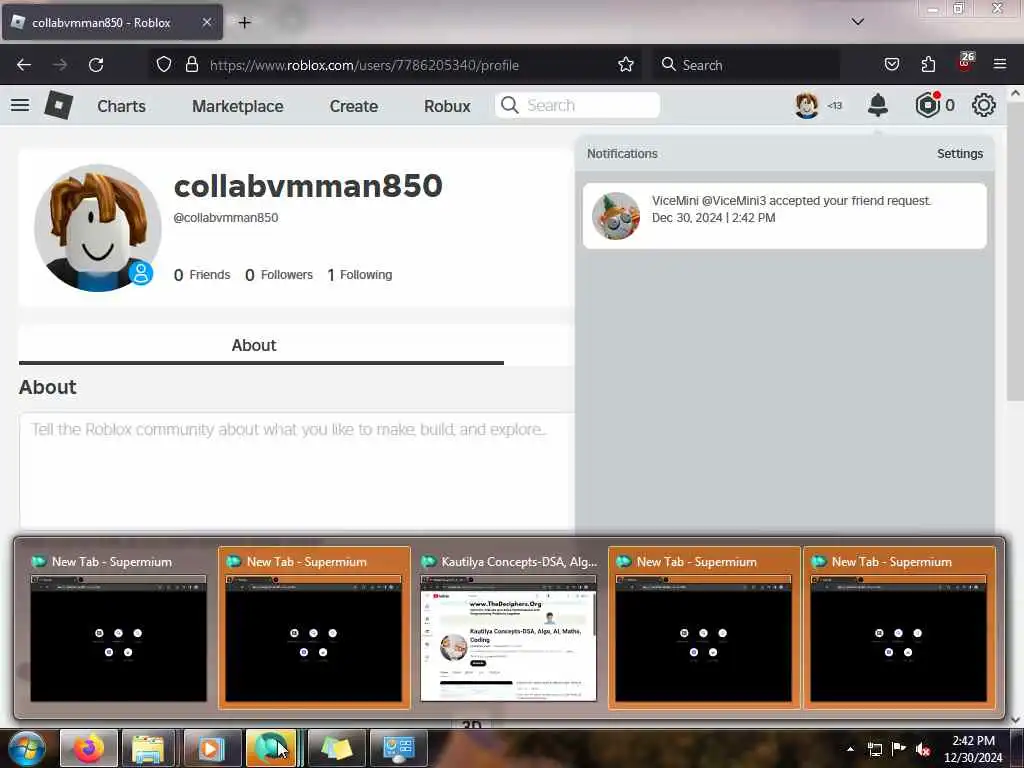Show hidden system tray icons
Screen dimensions: 1024x768
point(850,748)
